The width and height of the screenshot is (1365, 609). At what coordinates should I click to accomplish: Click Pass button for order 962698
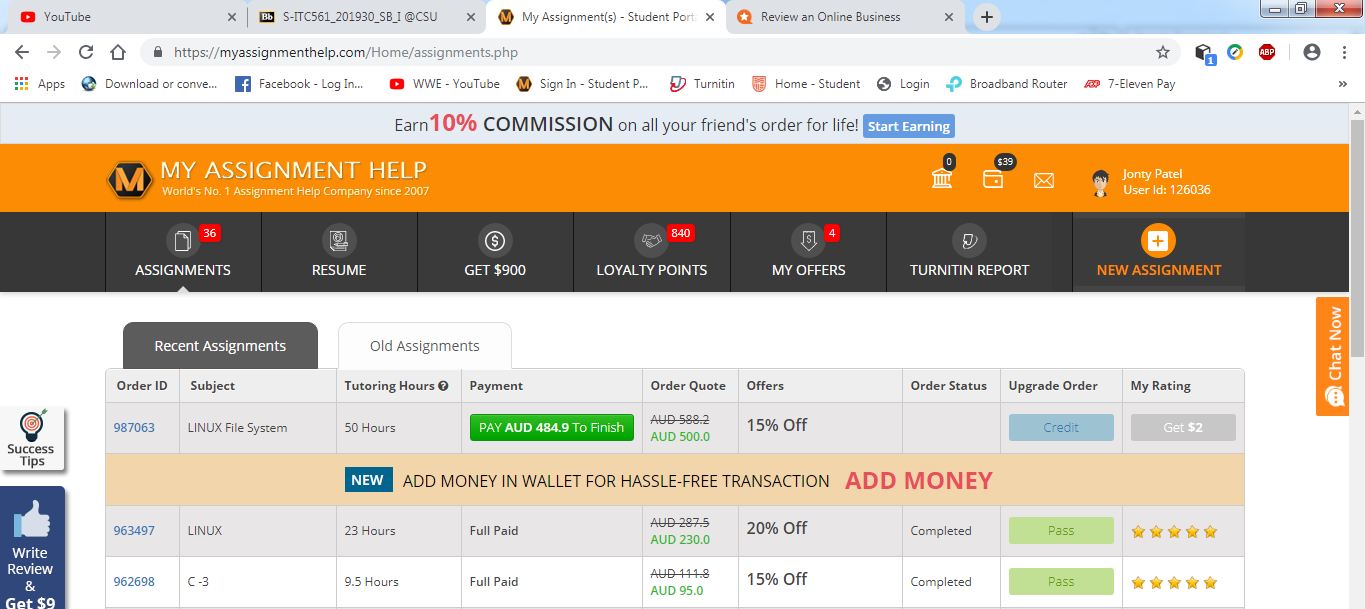coord(1061,581)
